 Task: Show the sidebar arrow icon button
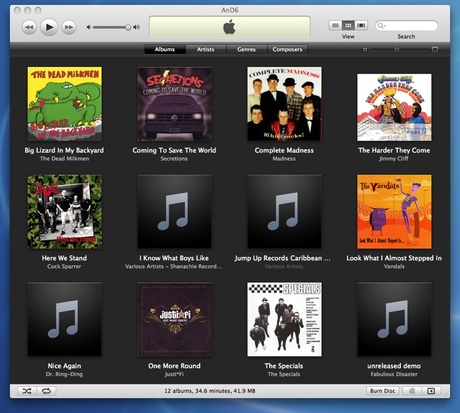point(431,391)
